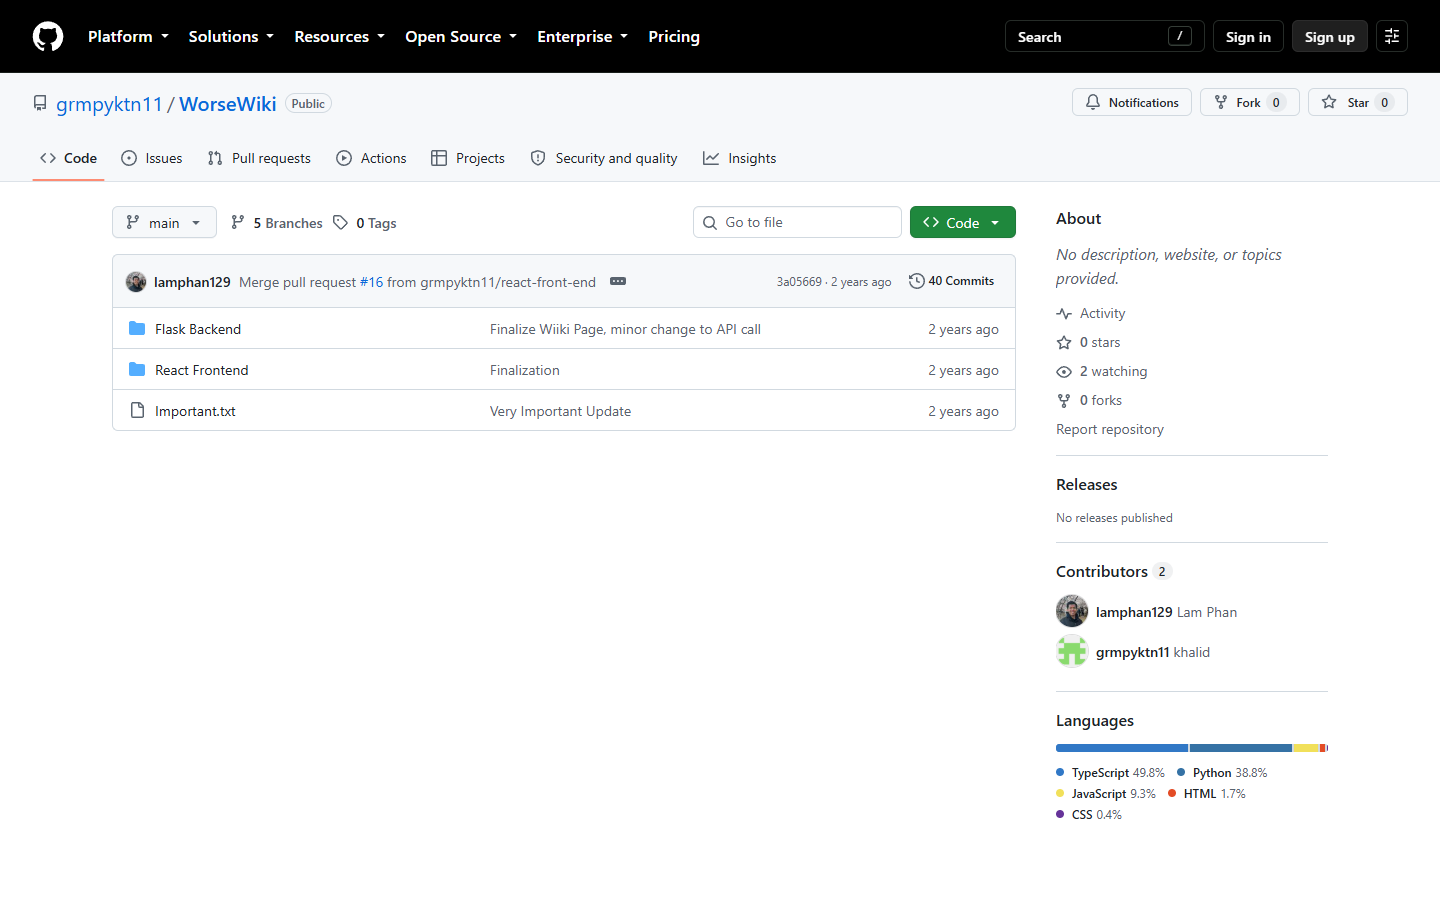Expand the Solutions menu

tap(231, 37)
